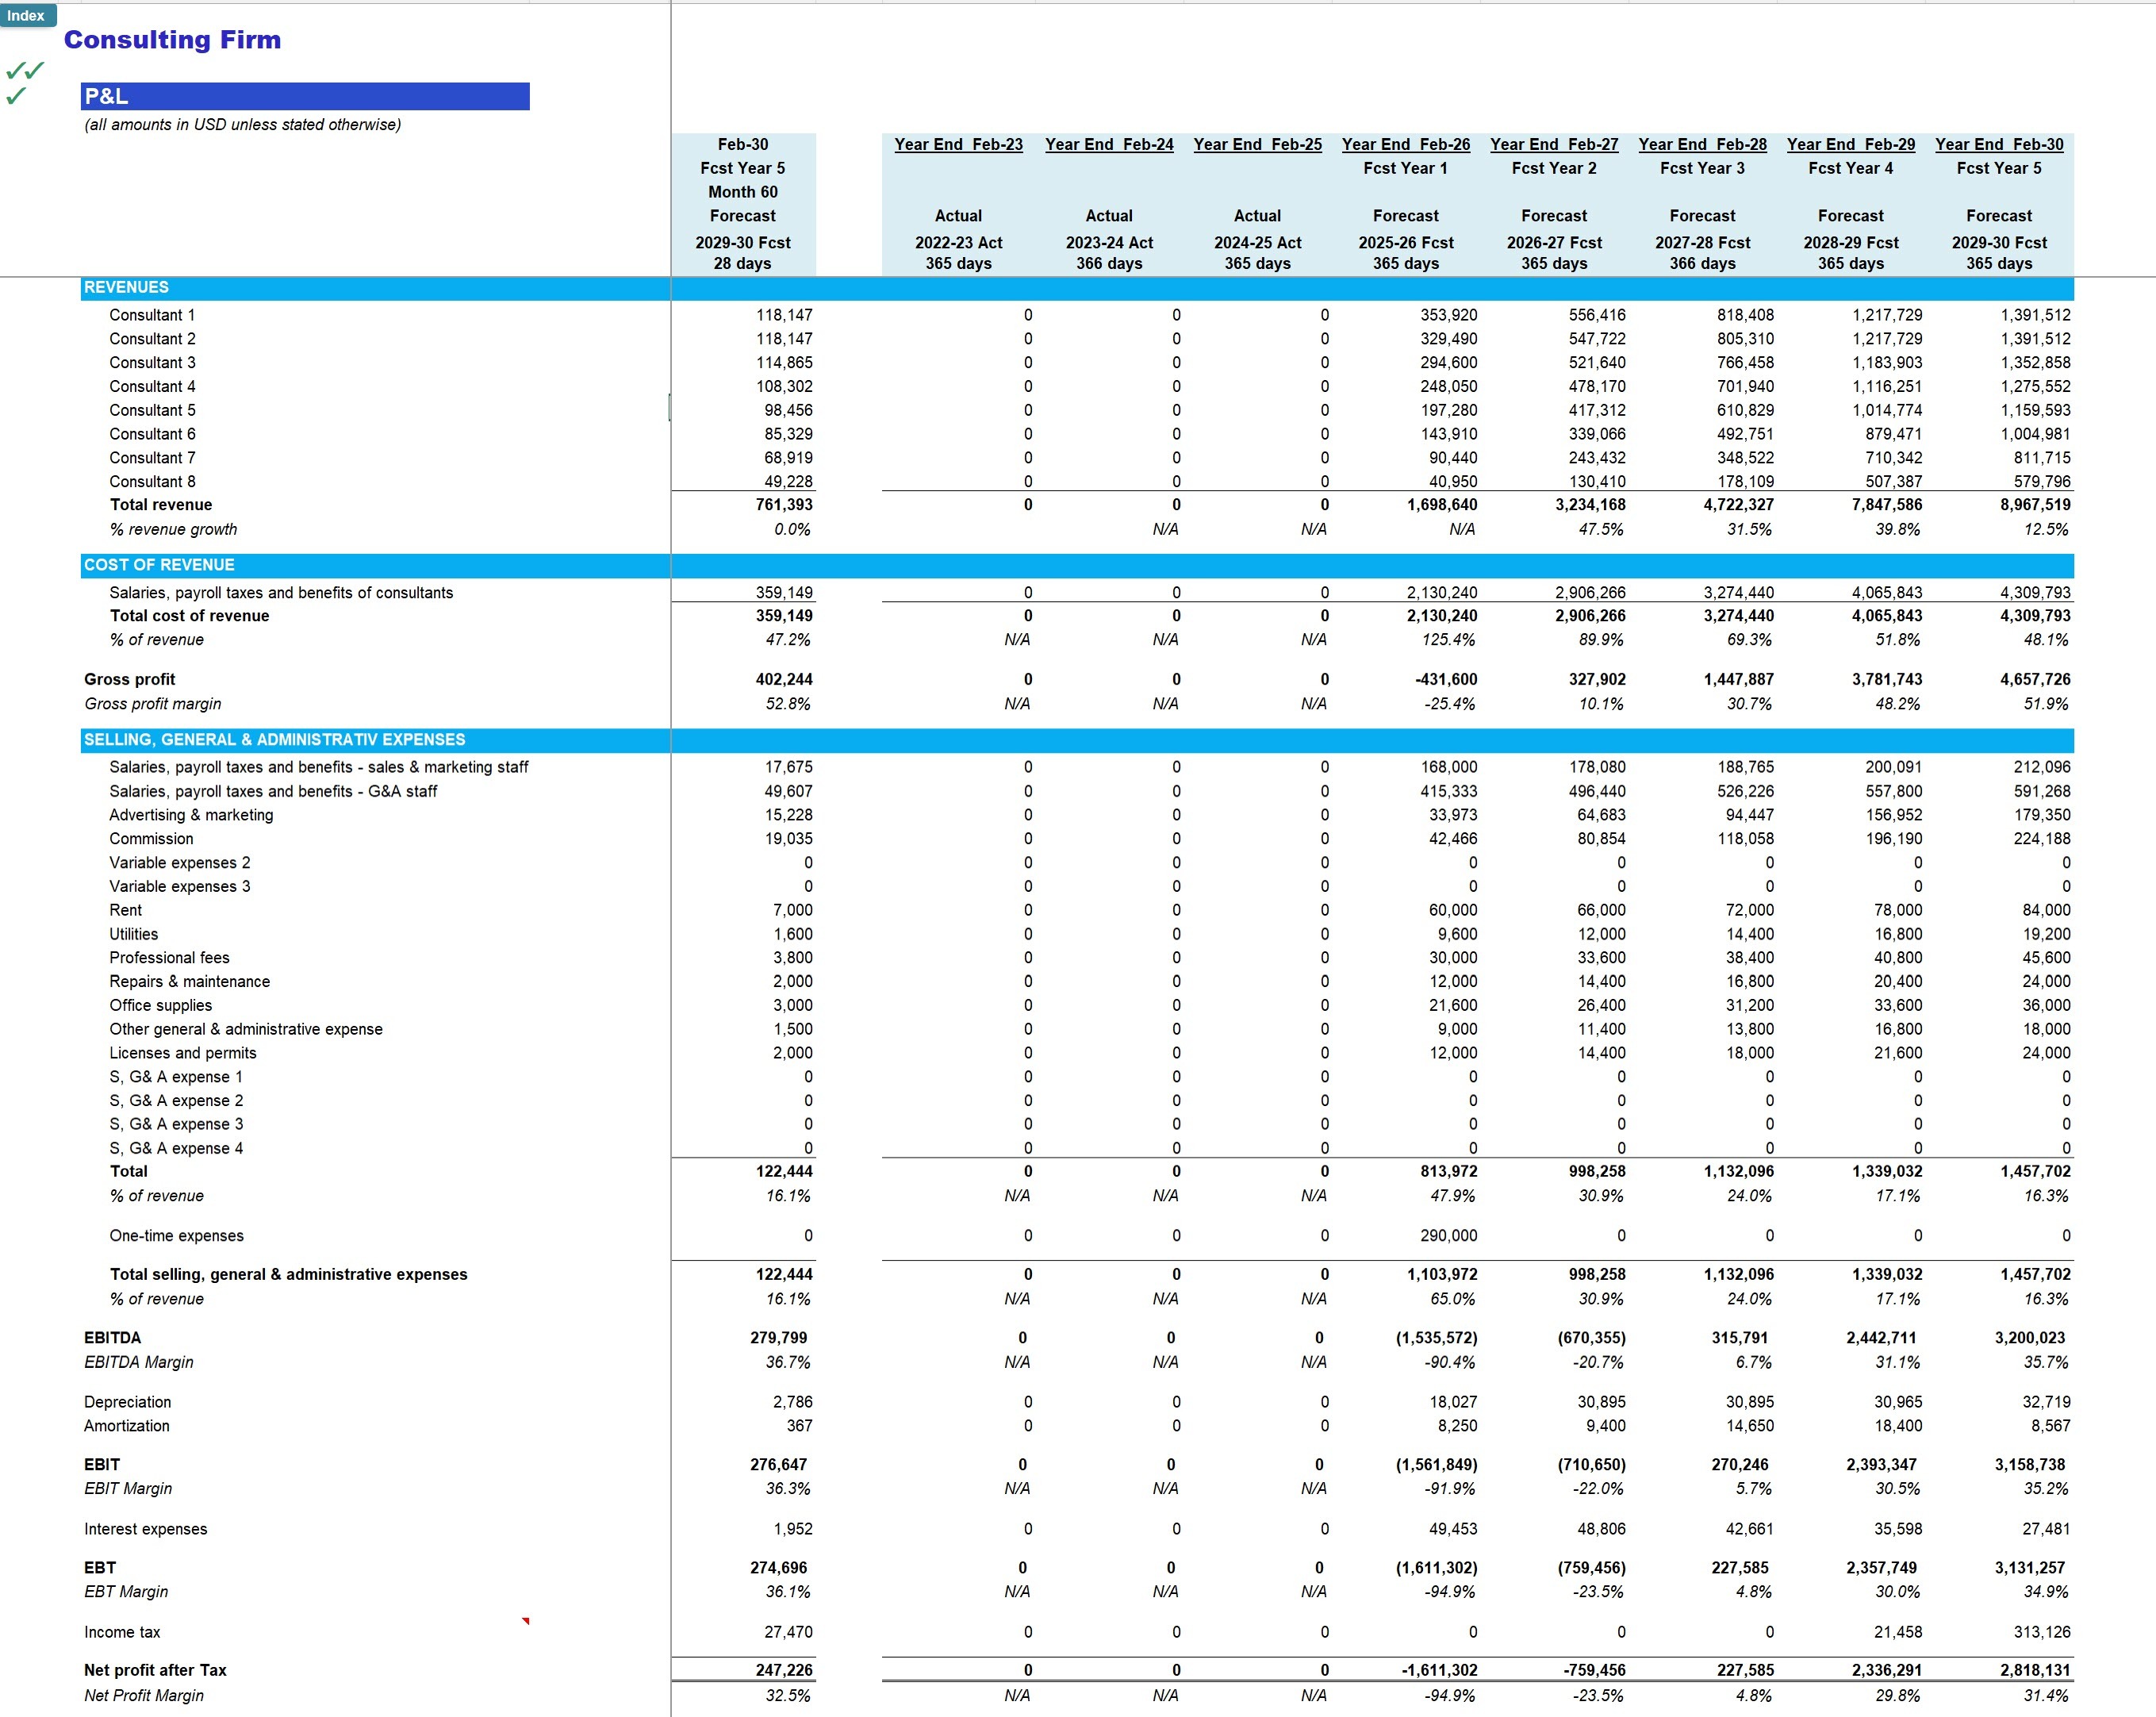Click the Interest expenses value 49,453
The height and width of the screenshot is (1717, 2156).
coord(1452,1529)
